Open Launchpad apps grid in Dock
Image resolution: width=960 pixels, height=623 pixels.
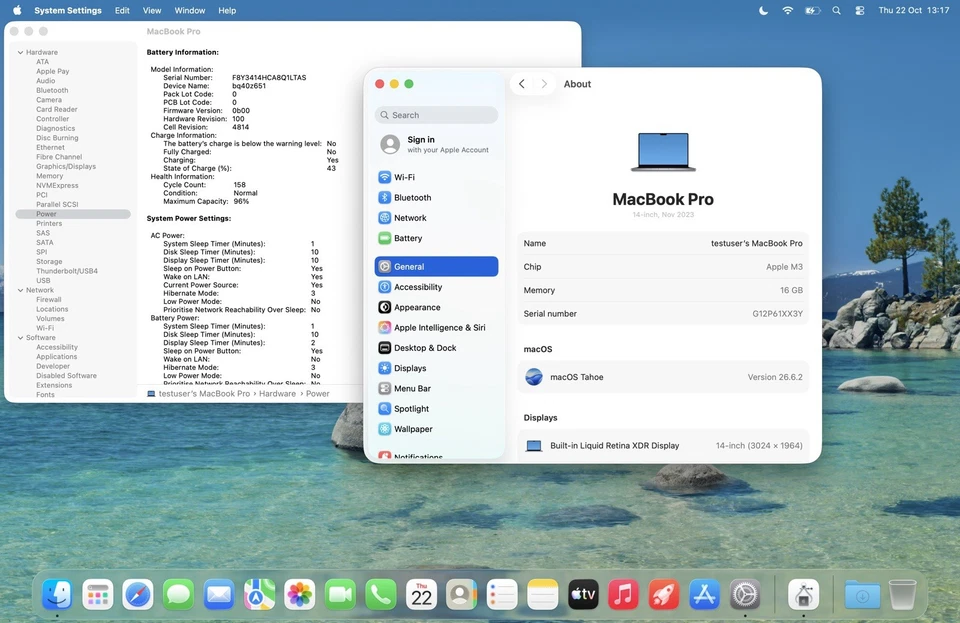(x=97, y=594)
